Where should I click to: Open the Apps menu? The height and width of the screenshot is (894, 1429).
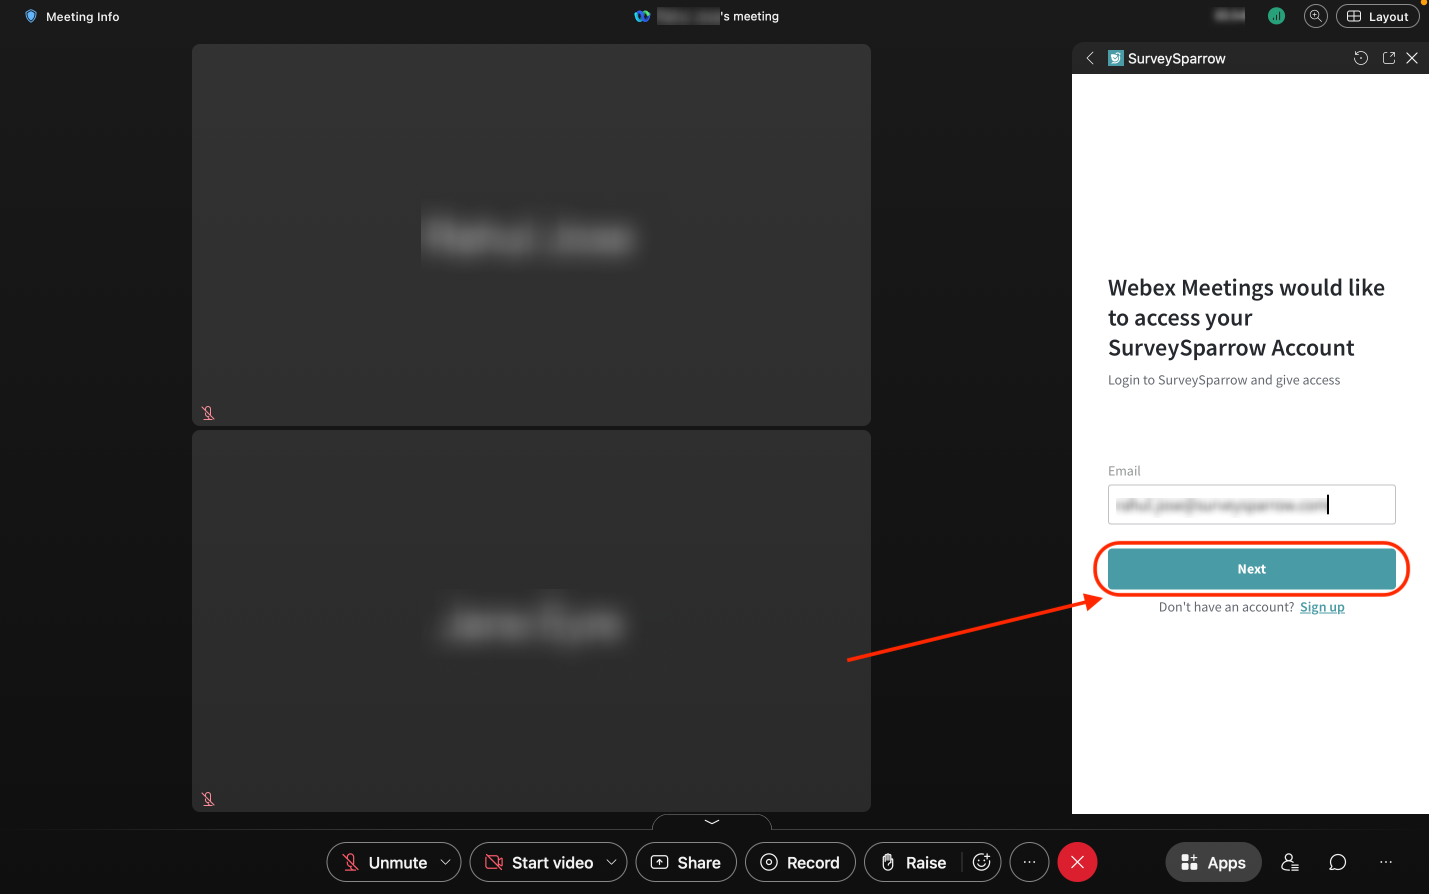coord(1213,862)
